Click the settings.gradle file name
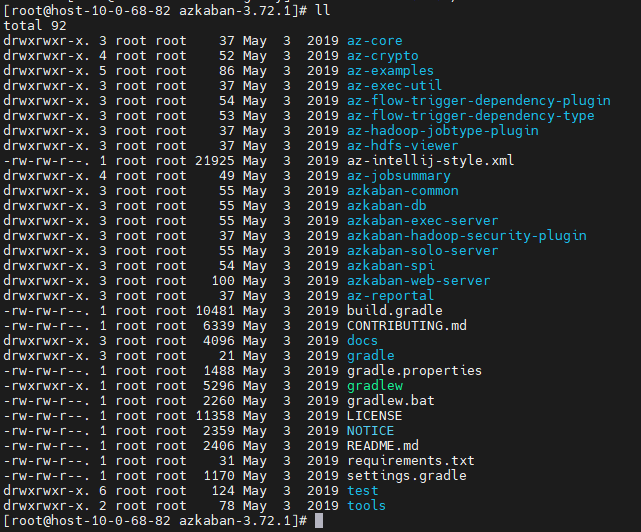The height and width of the screenshot is (532, 641). point(407,476)
